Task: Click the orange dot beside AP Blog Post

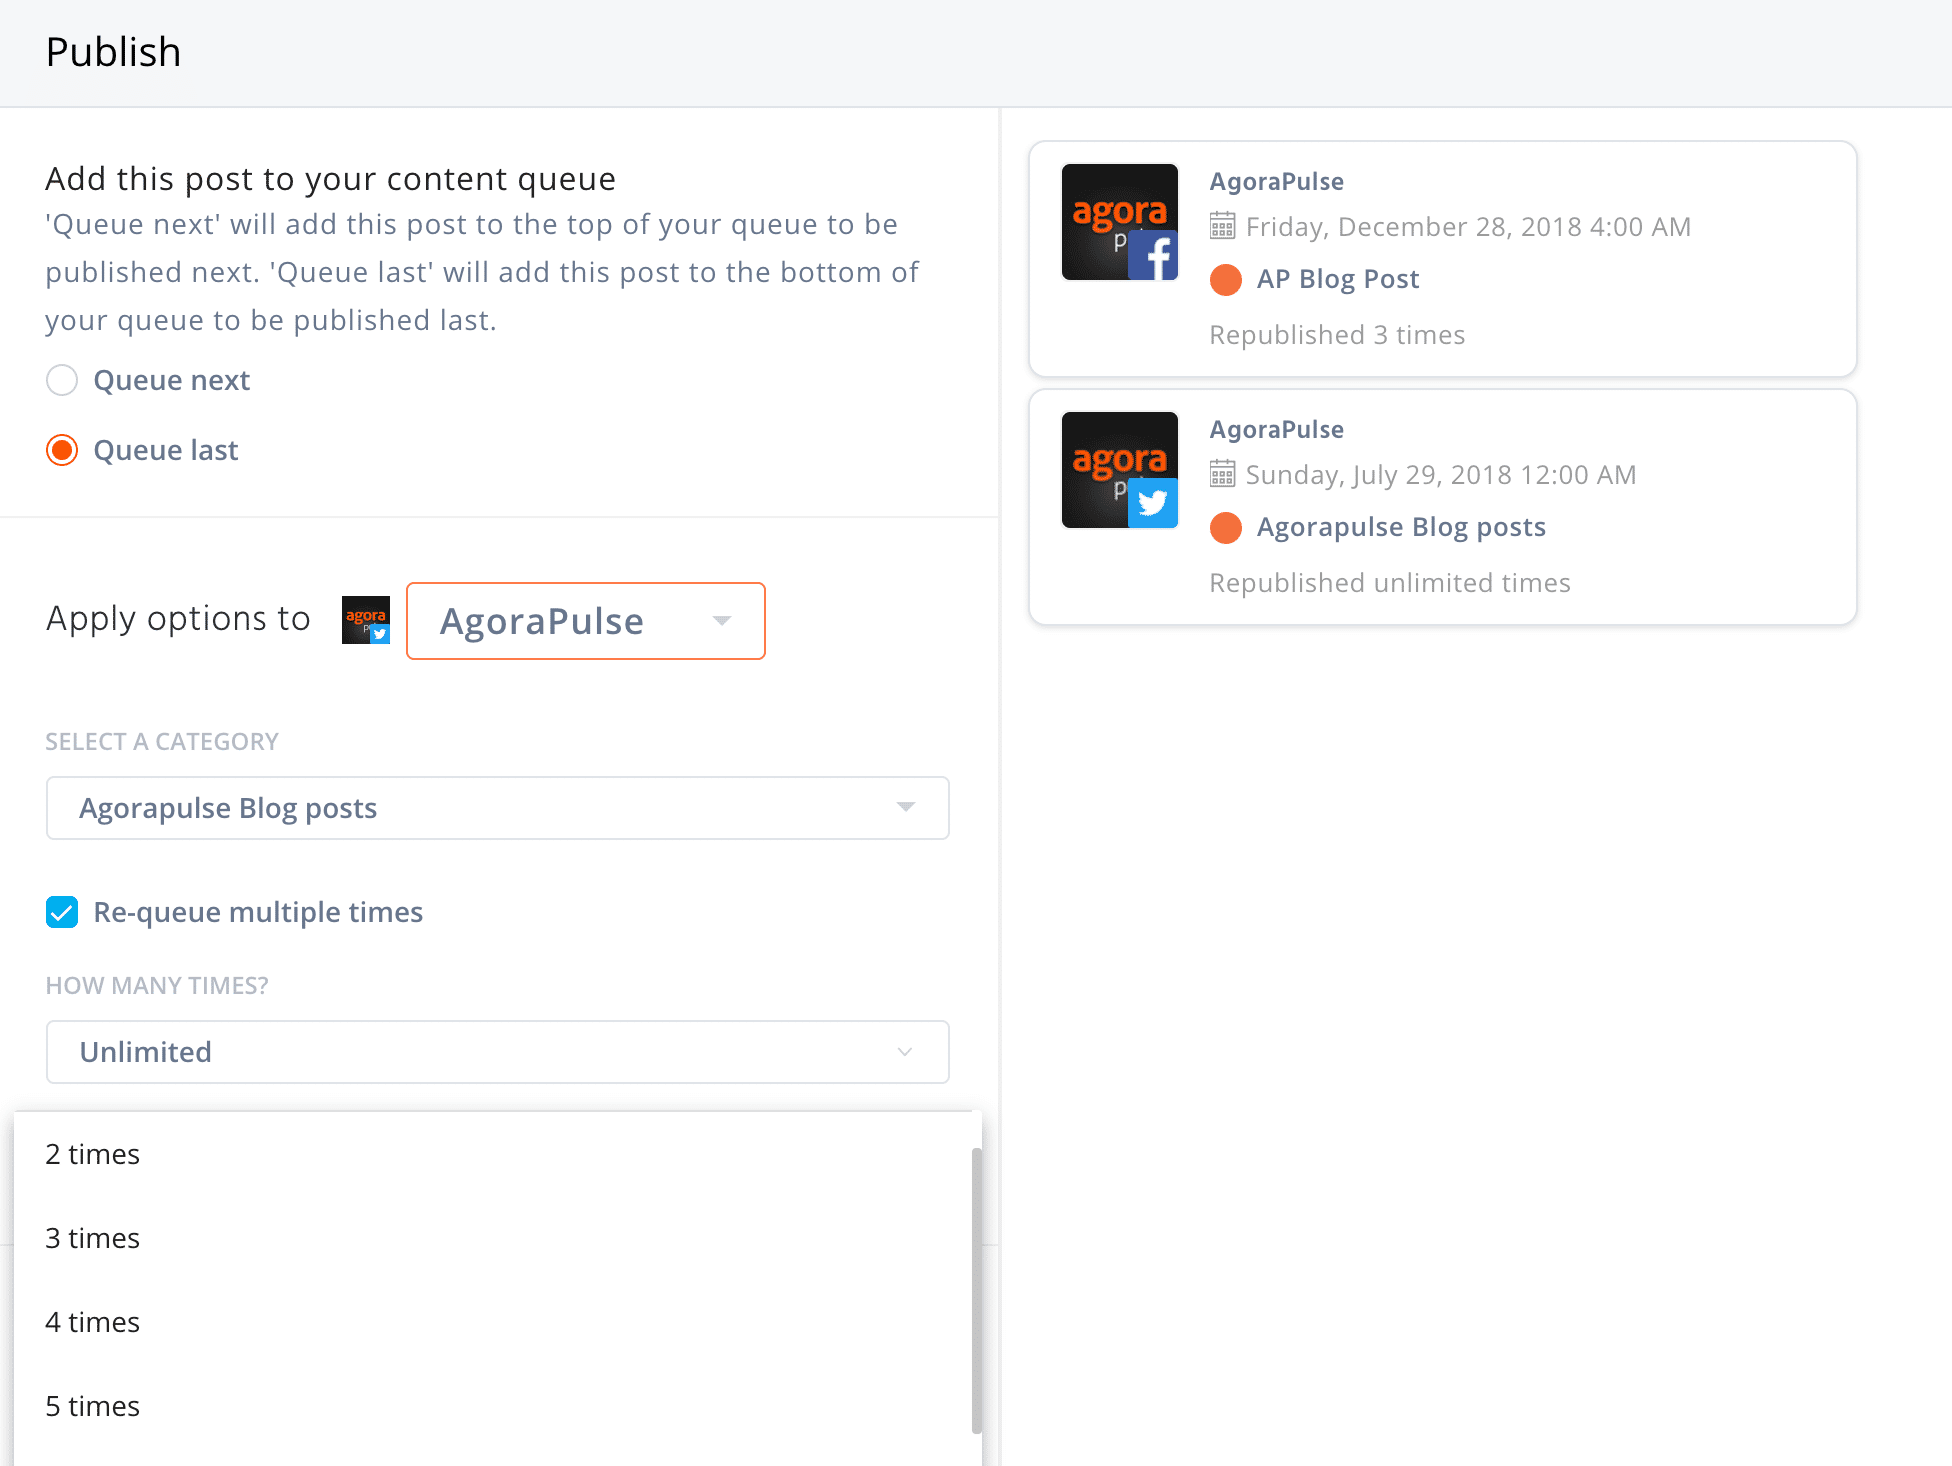Action: (x=1226, y=280)
